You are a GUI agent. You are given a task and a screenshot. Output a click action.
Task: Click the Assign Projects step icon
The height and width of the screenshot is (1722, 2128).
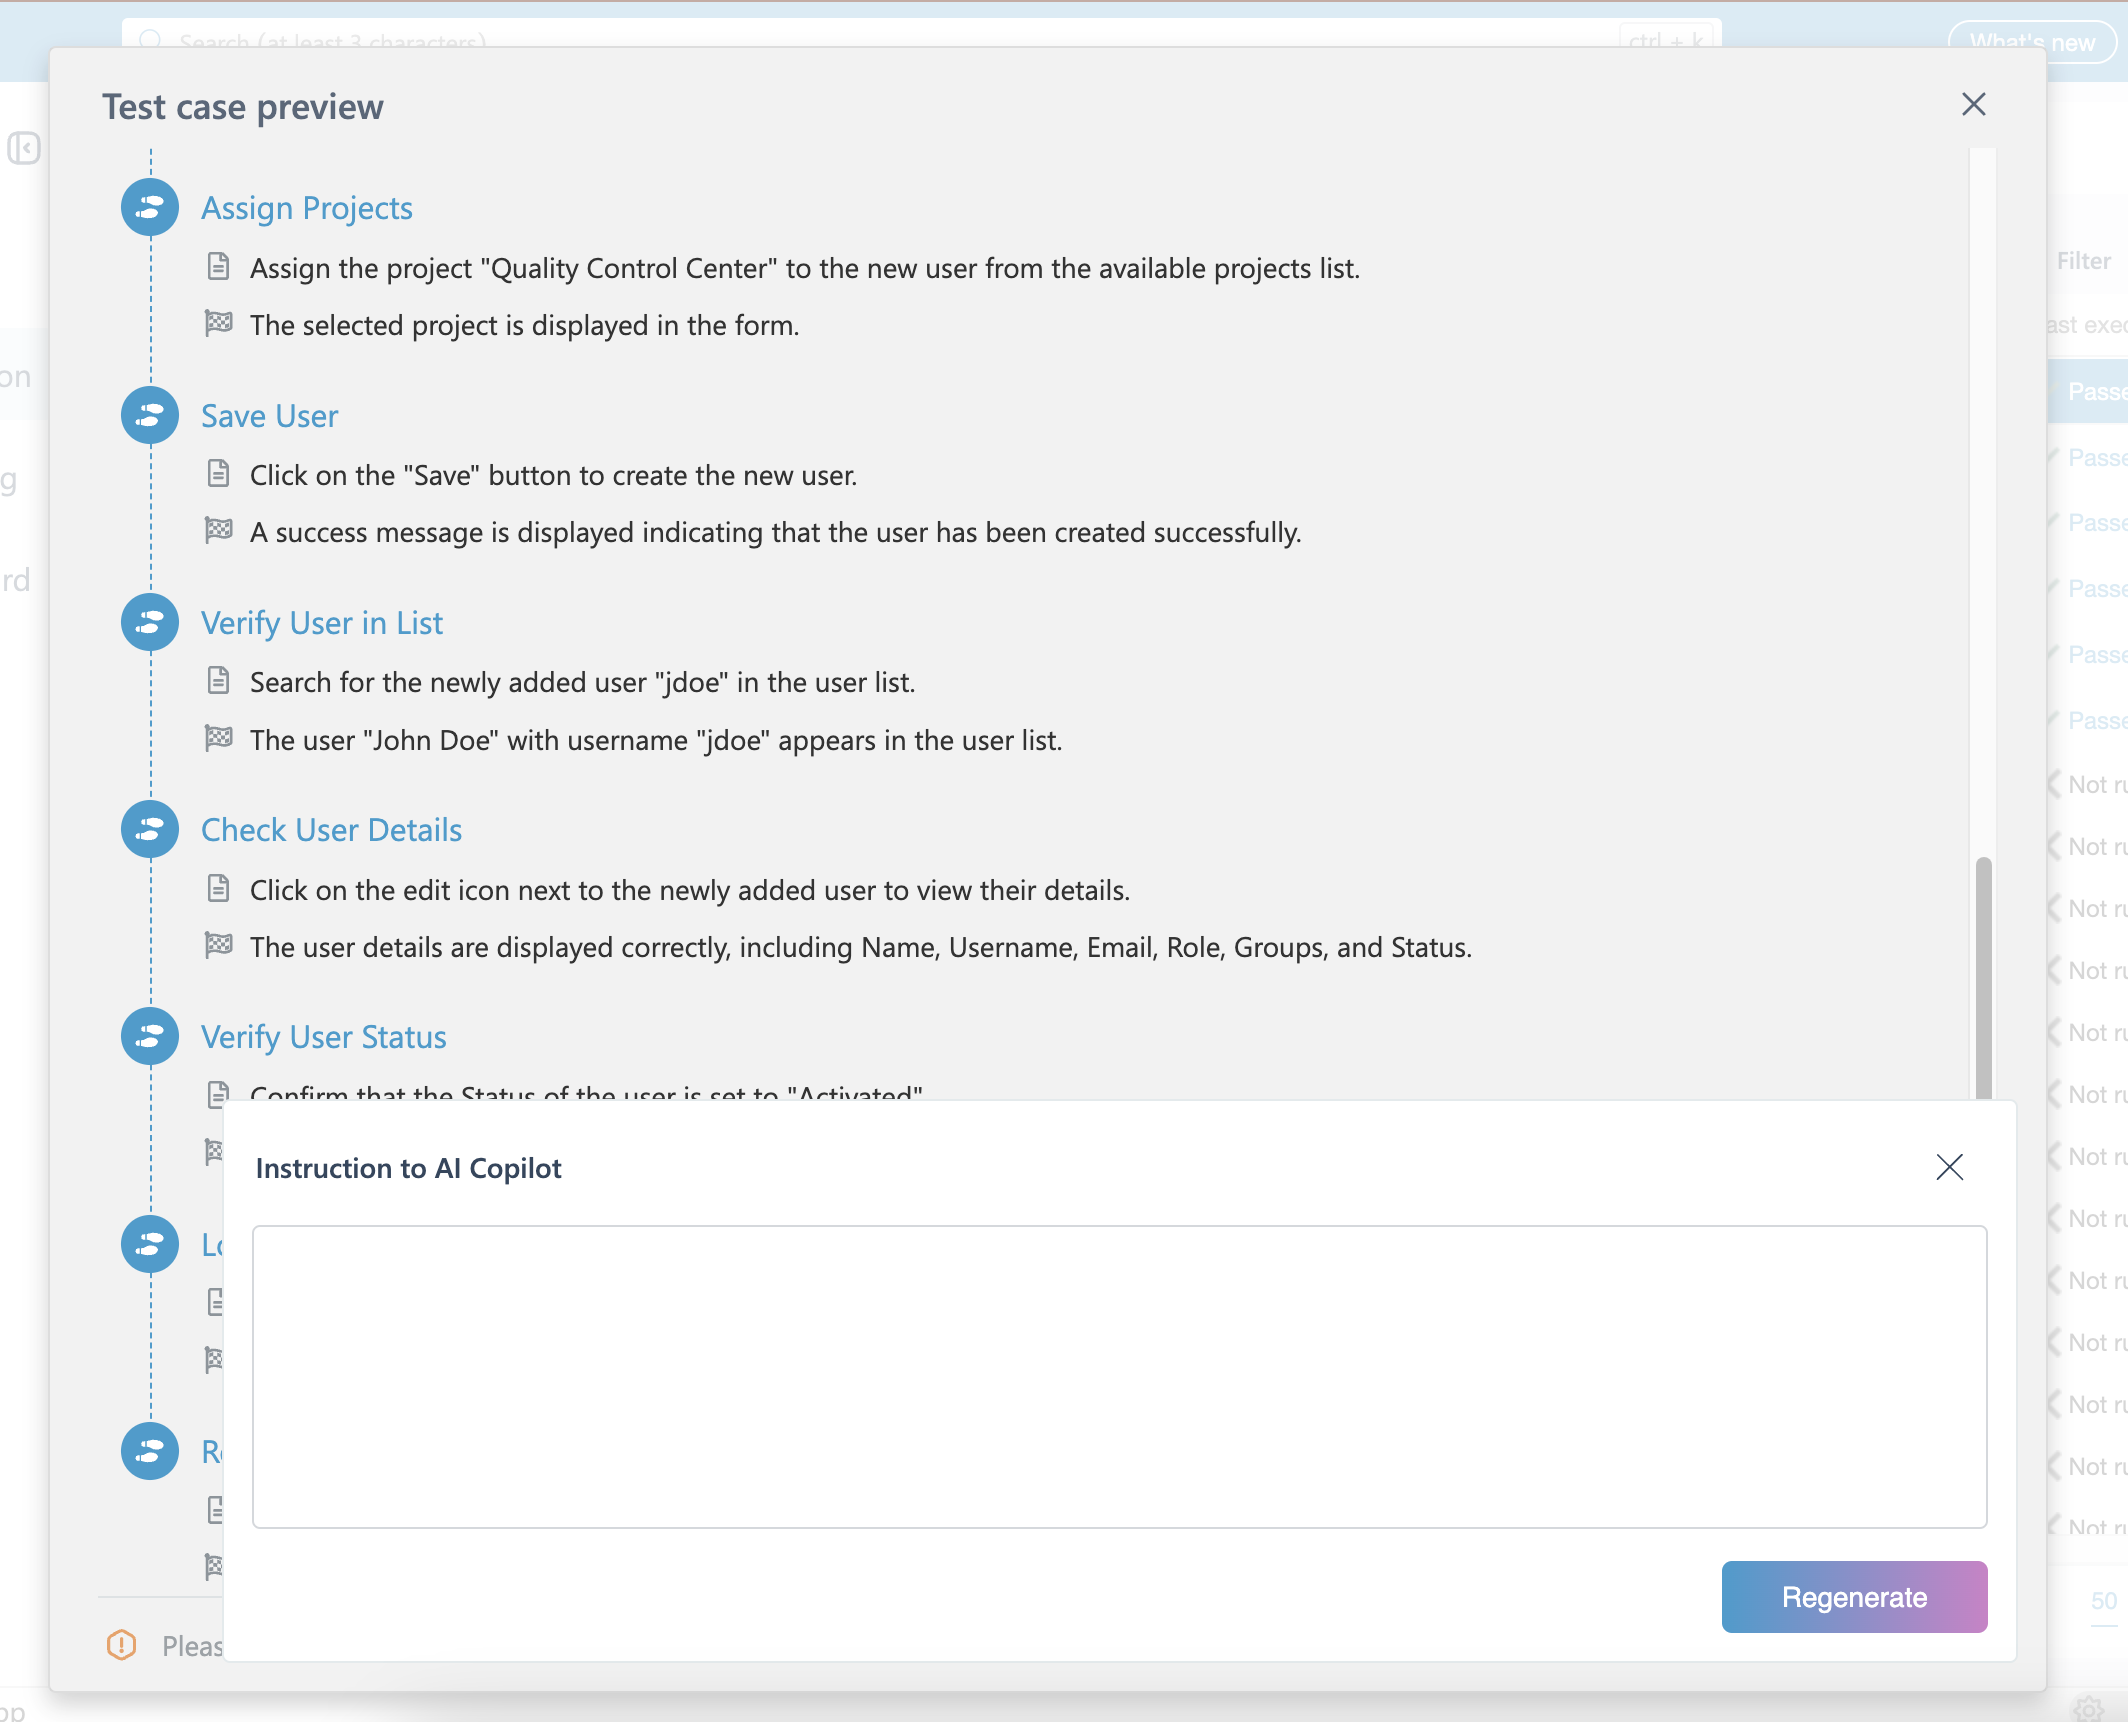[x=150, y=208]
